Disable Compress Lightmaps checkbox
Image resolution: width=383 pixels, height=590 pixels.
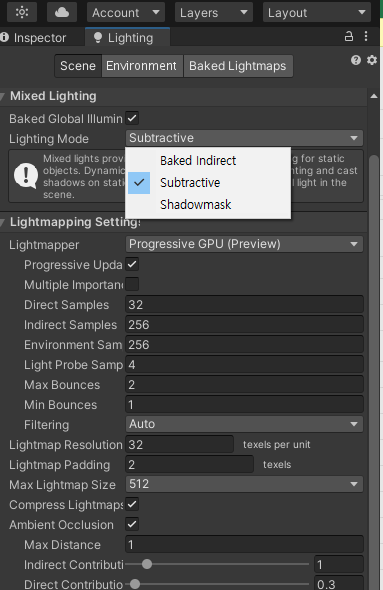[x=132, y=504]
